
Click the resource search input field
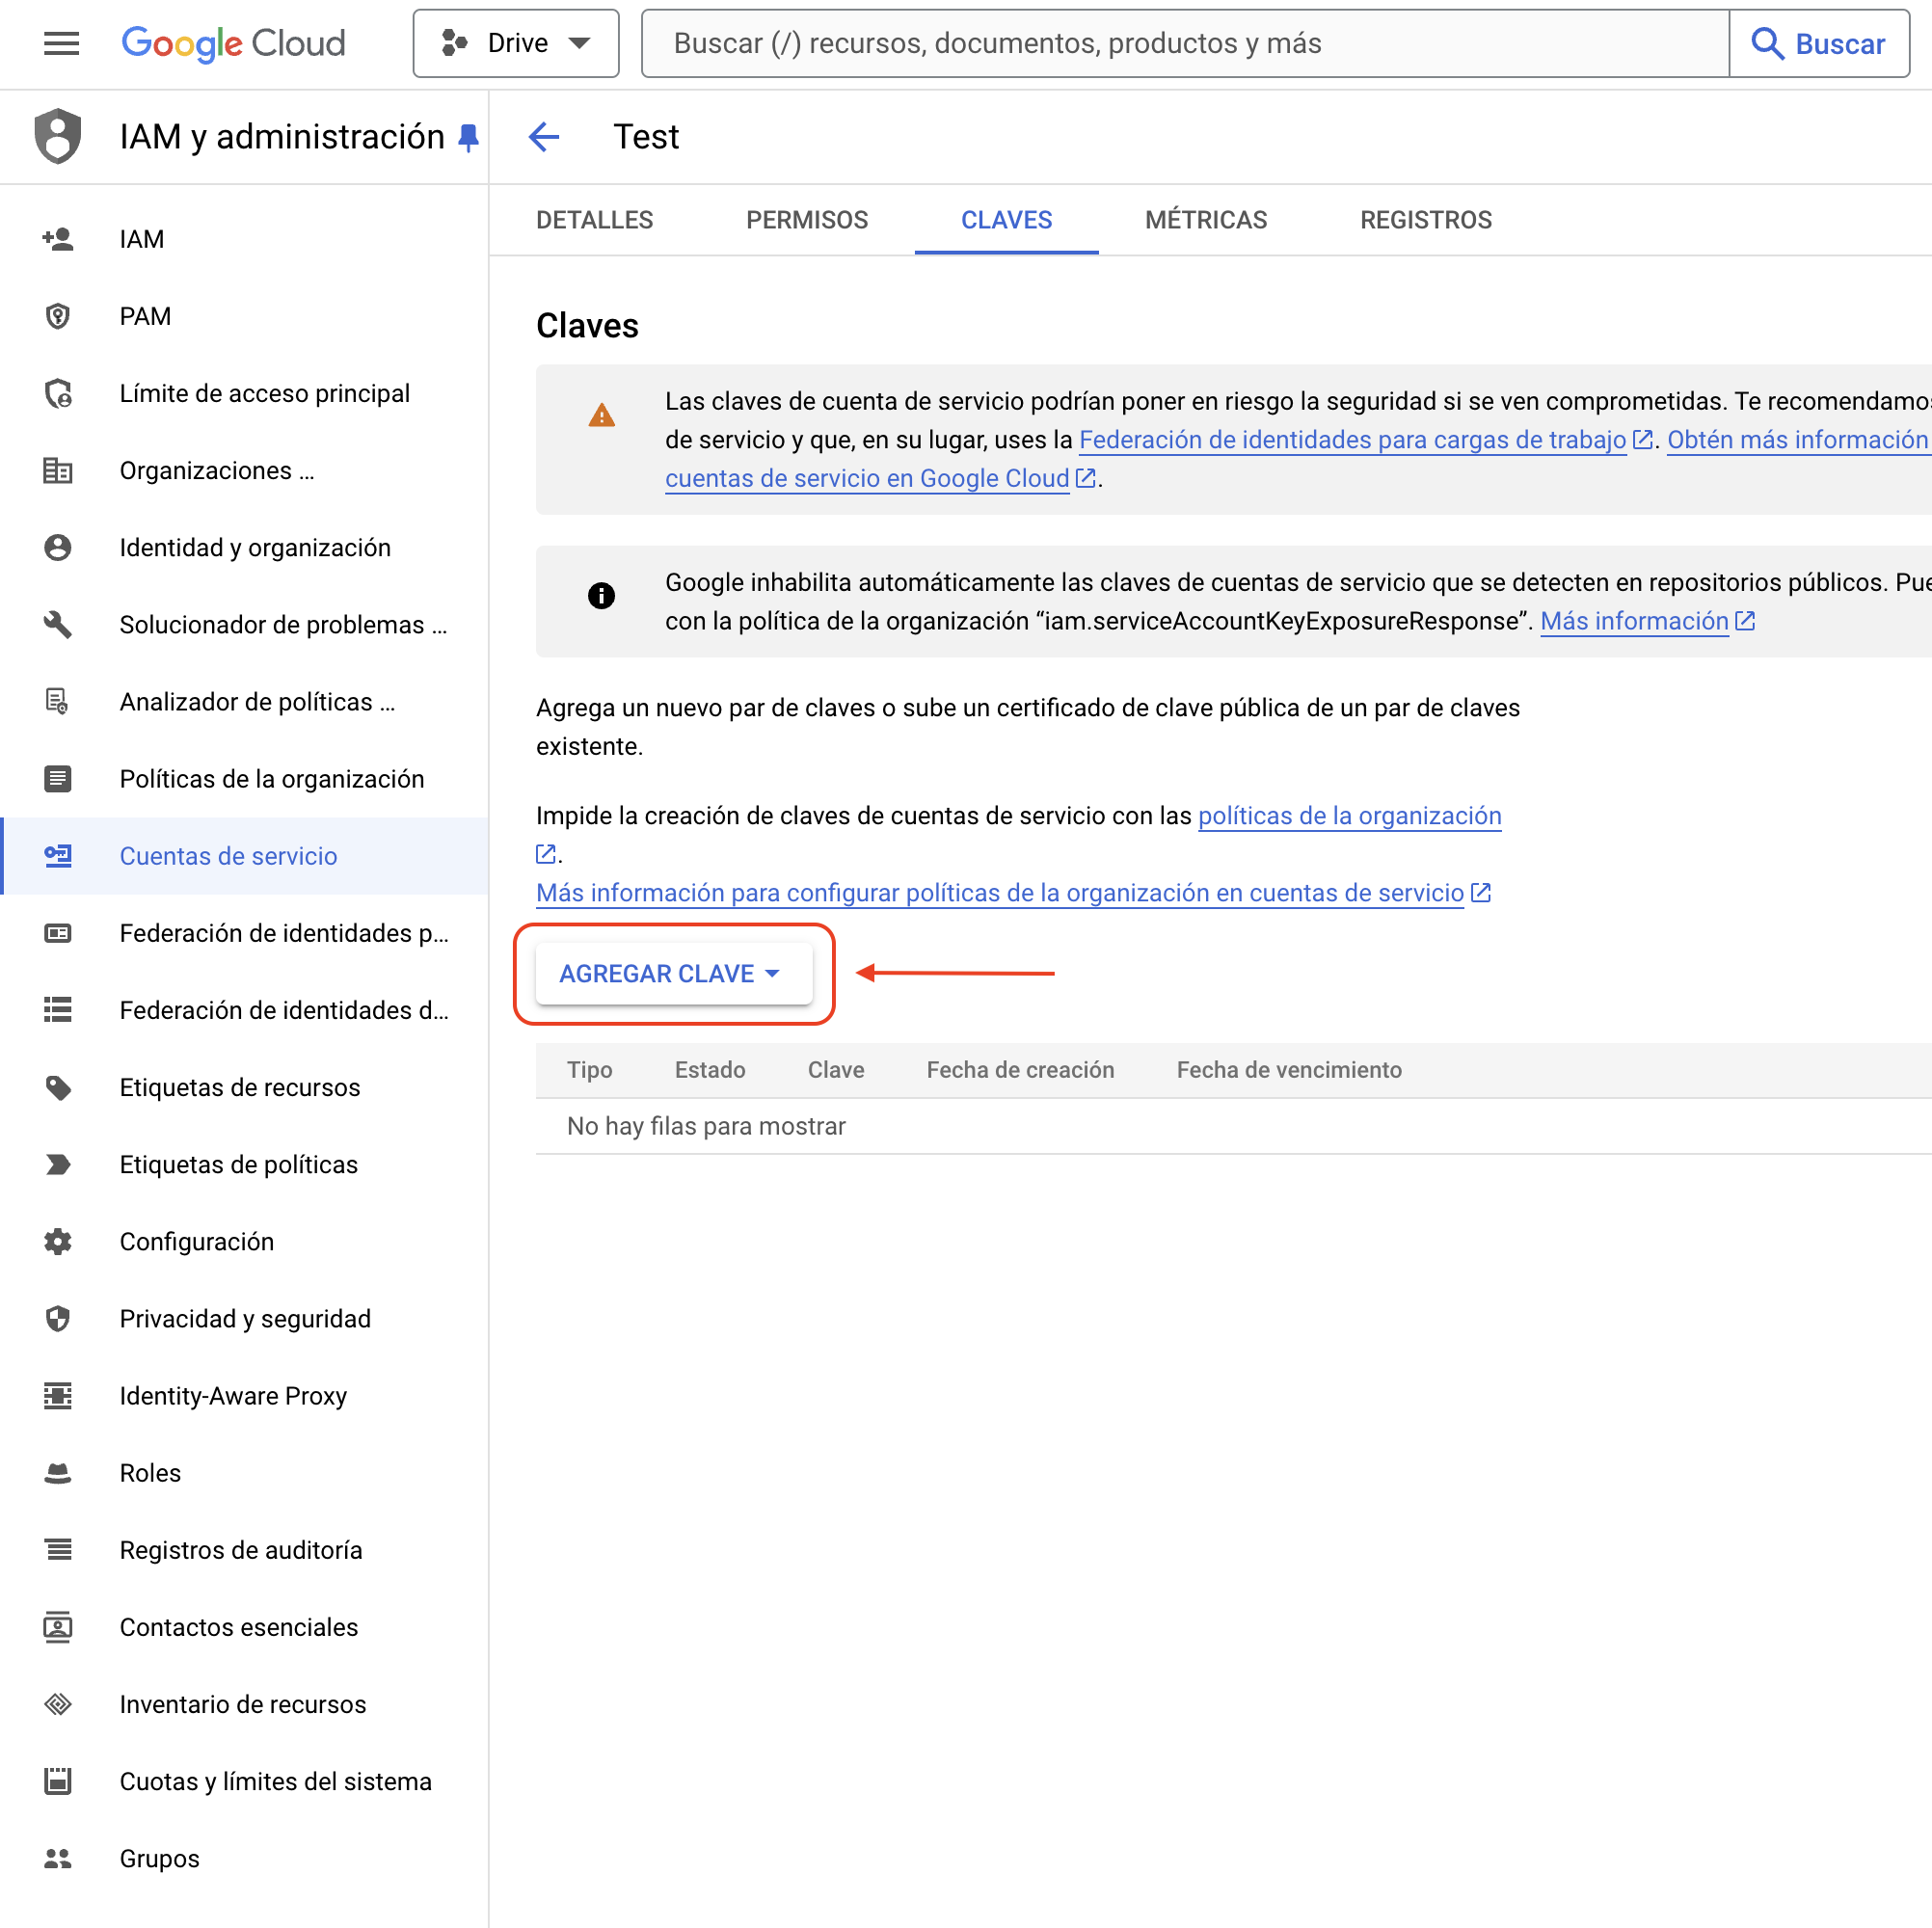(x=1185, y=43)
